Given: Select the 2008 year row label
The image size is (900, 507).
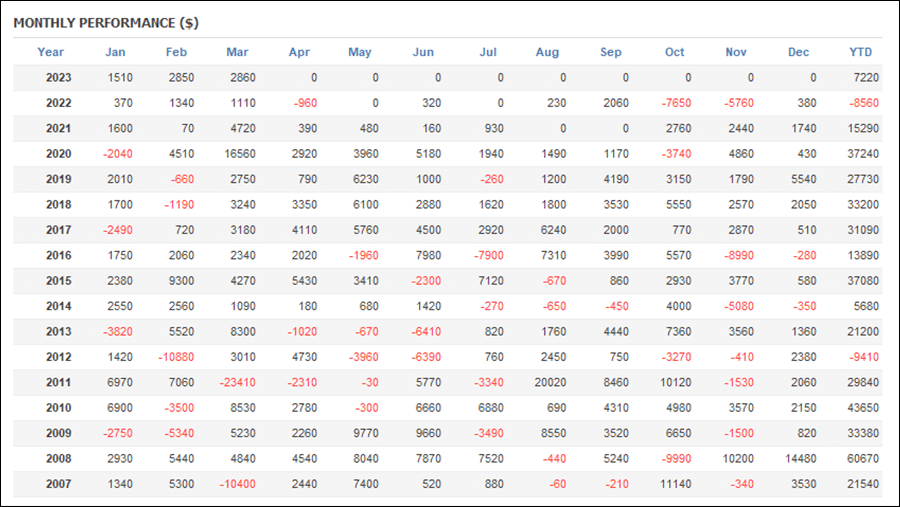Looking at the screenshot, I should 59,459.
